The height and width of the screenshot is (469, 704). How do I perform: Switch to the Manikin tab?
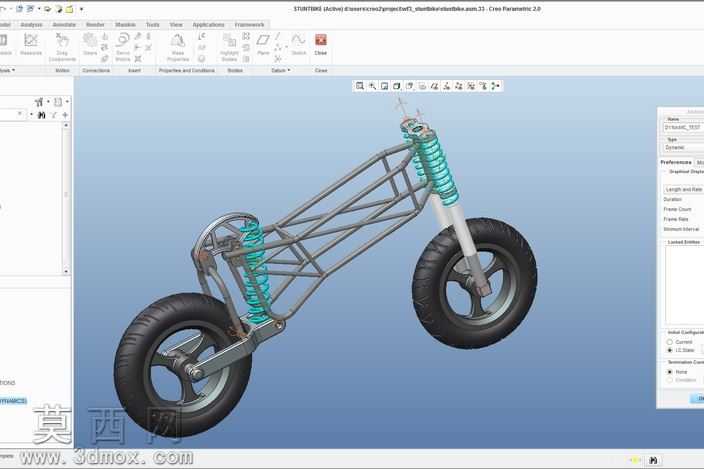125,25
